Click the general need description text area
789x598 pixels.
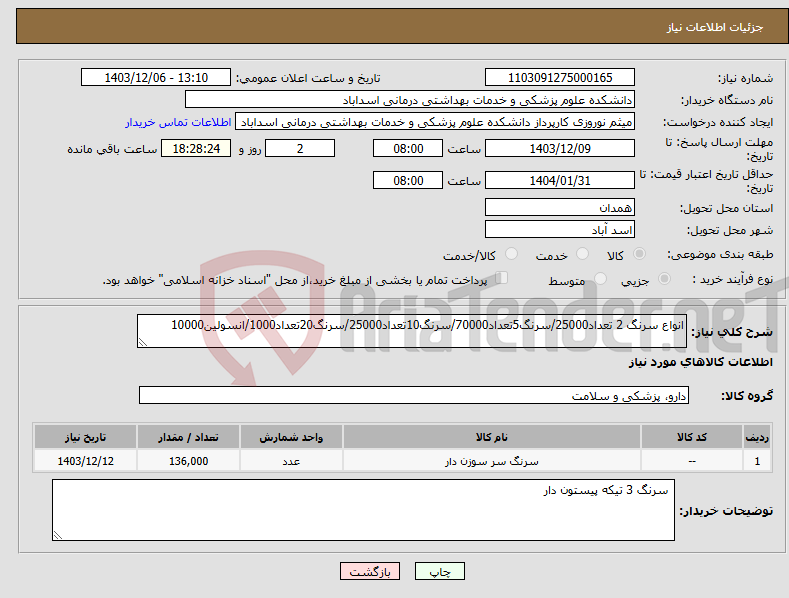coord(412,331)
